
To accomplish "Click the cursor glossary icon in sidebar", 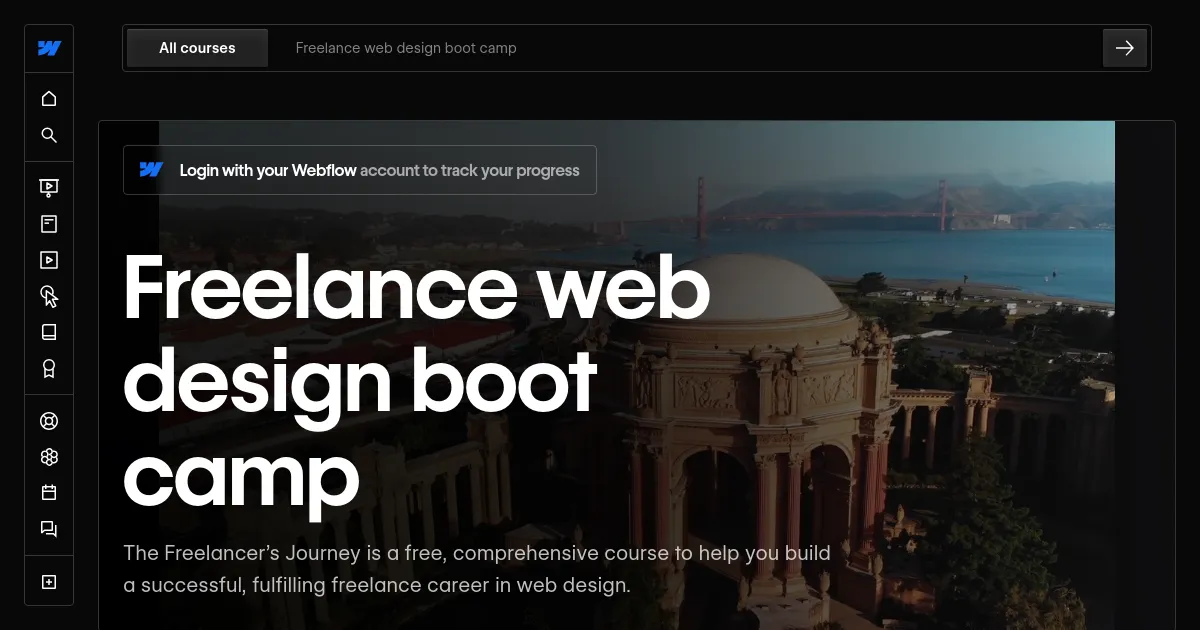I will click(x=49, y=296).
